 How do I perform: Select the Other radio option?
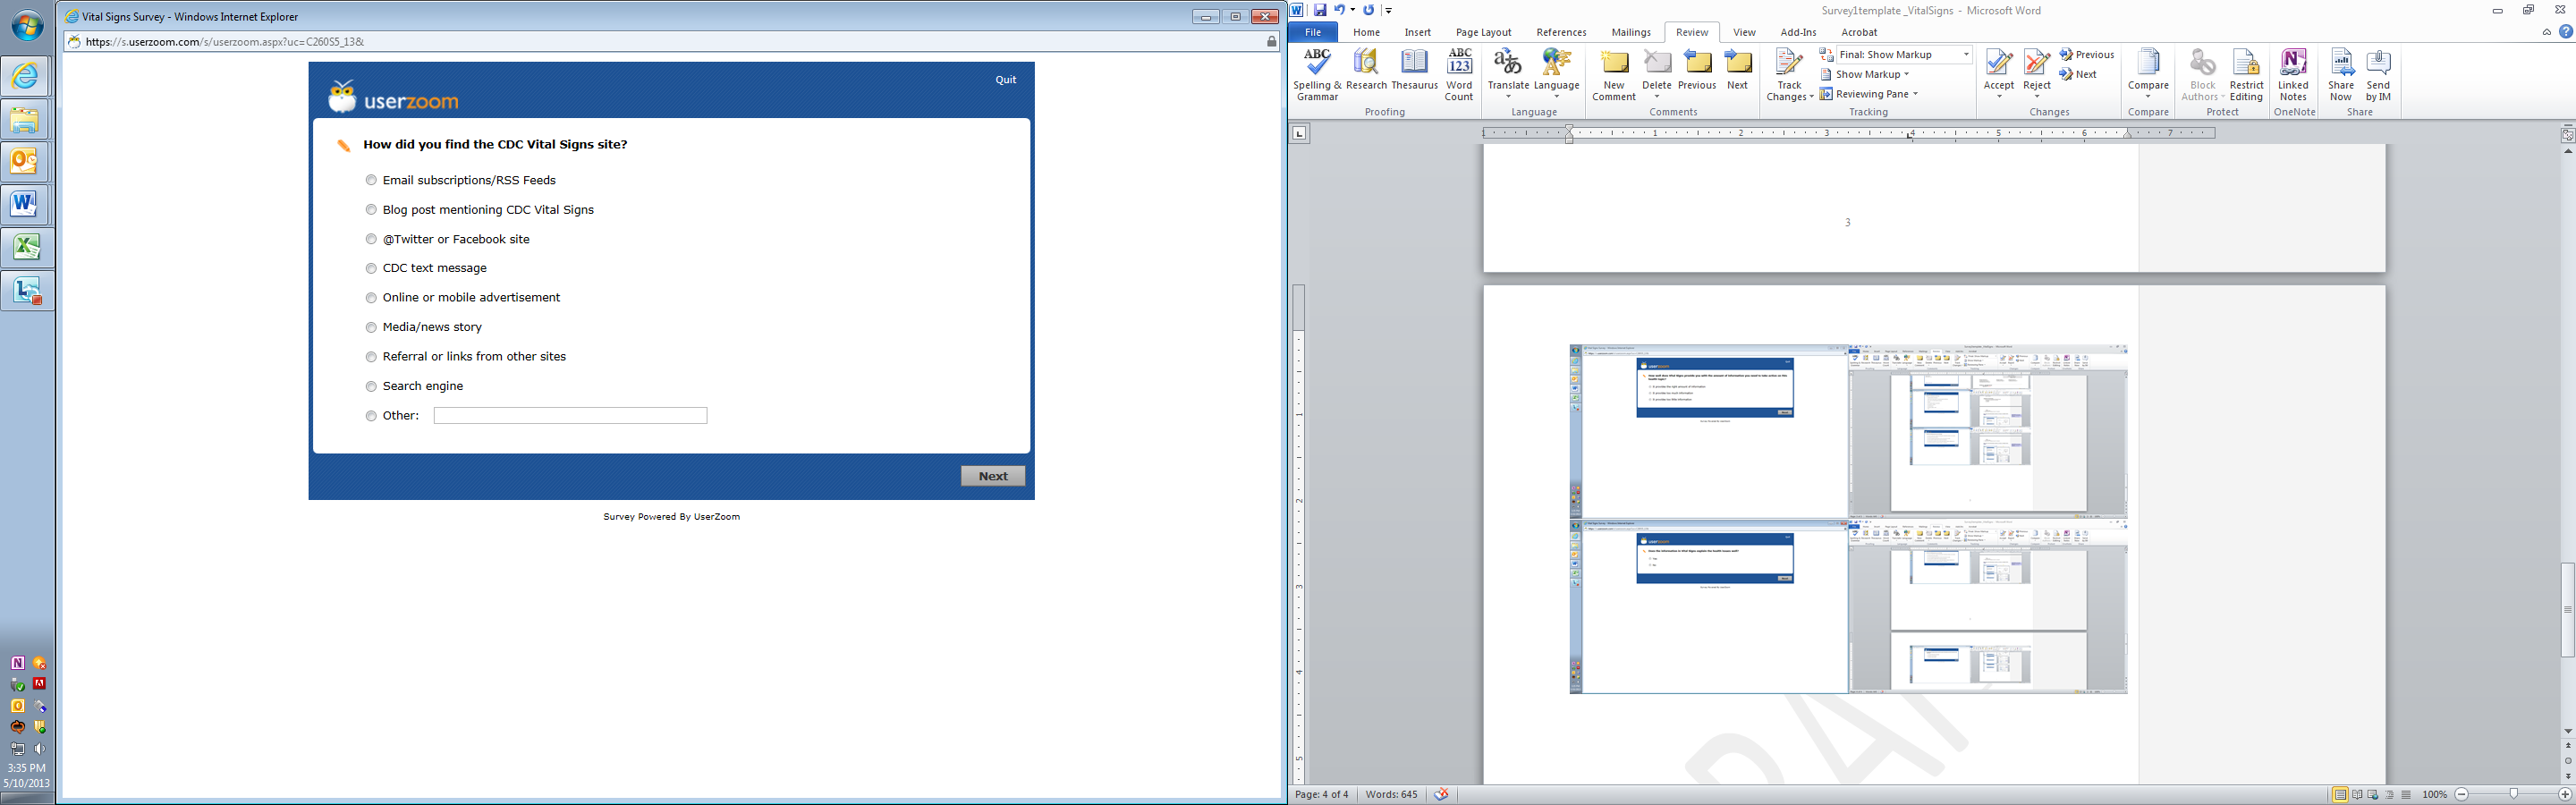coord(371,416)
